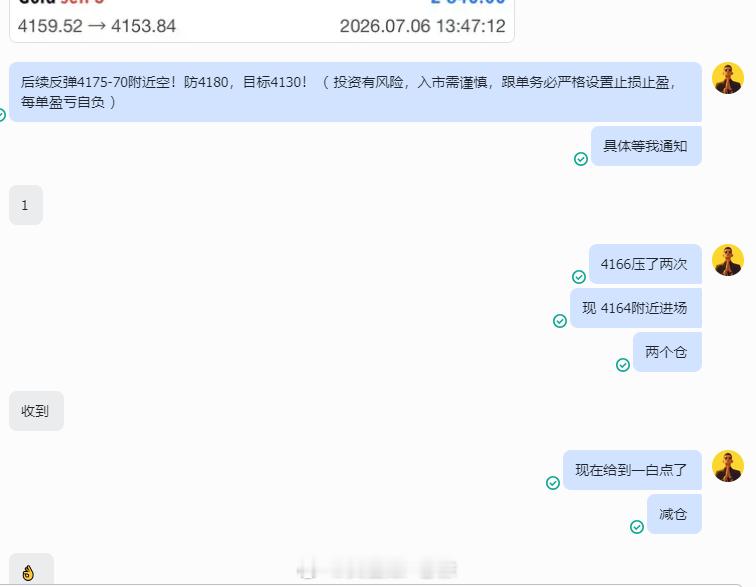Click read-receipt check beside 4166压了两次
756x587 pixels.
tap(579, 277)
